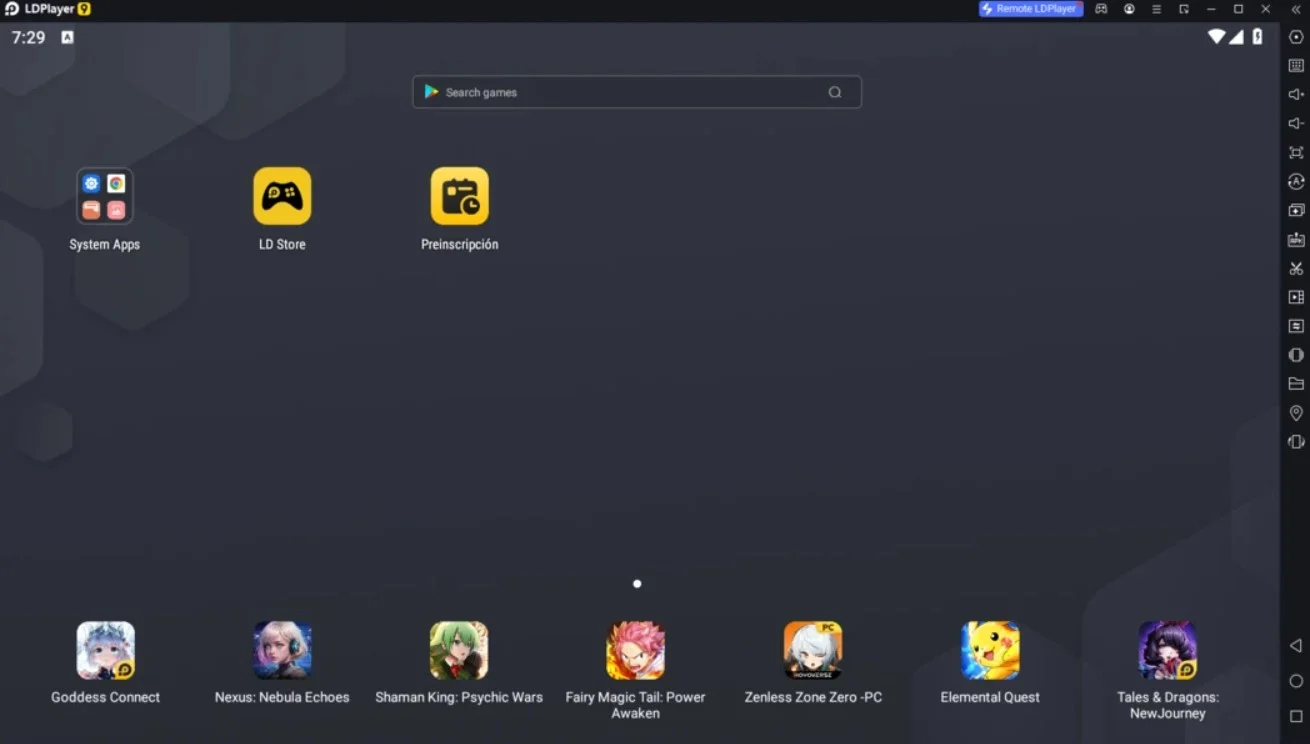Screen dimensions: 1310x744
Task: Click volume up icon in sidebar
Action: [x=1296, y=94]
